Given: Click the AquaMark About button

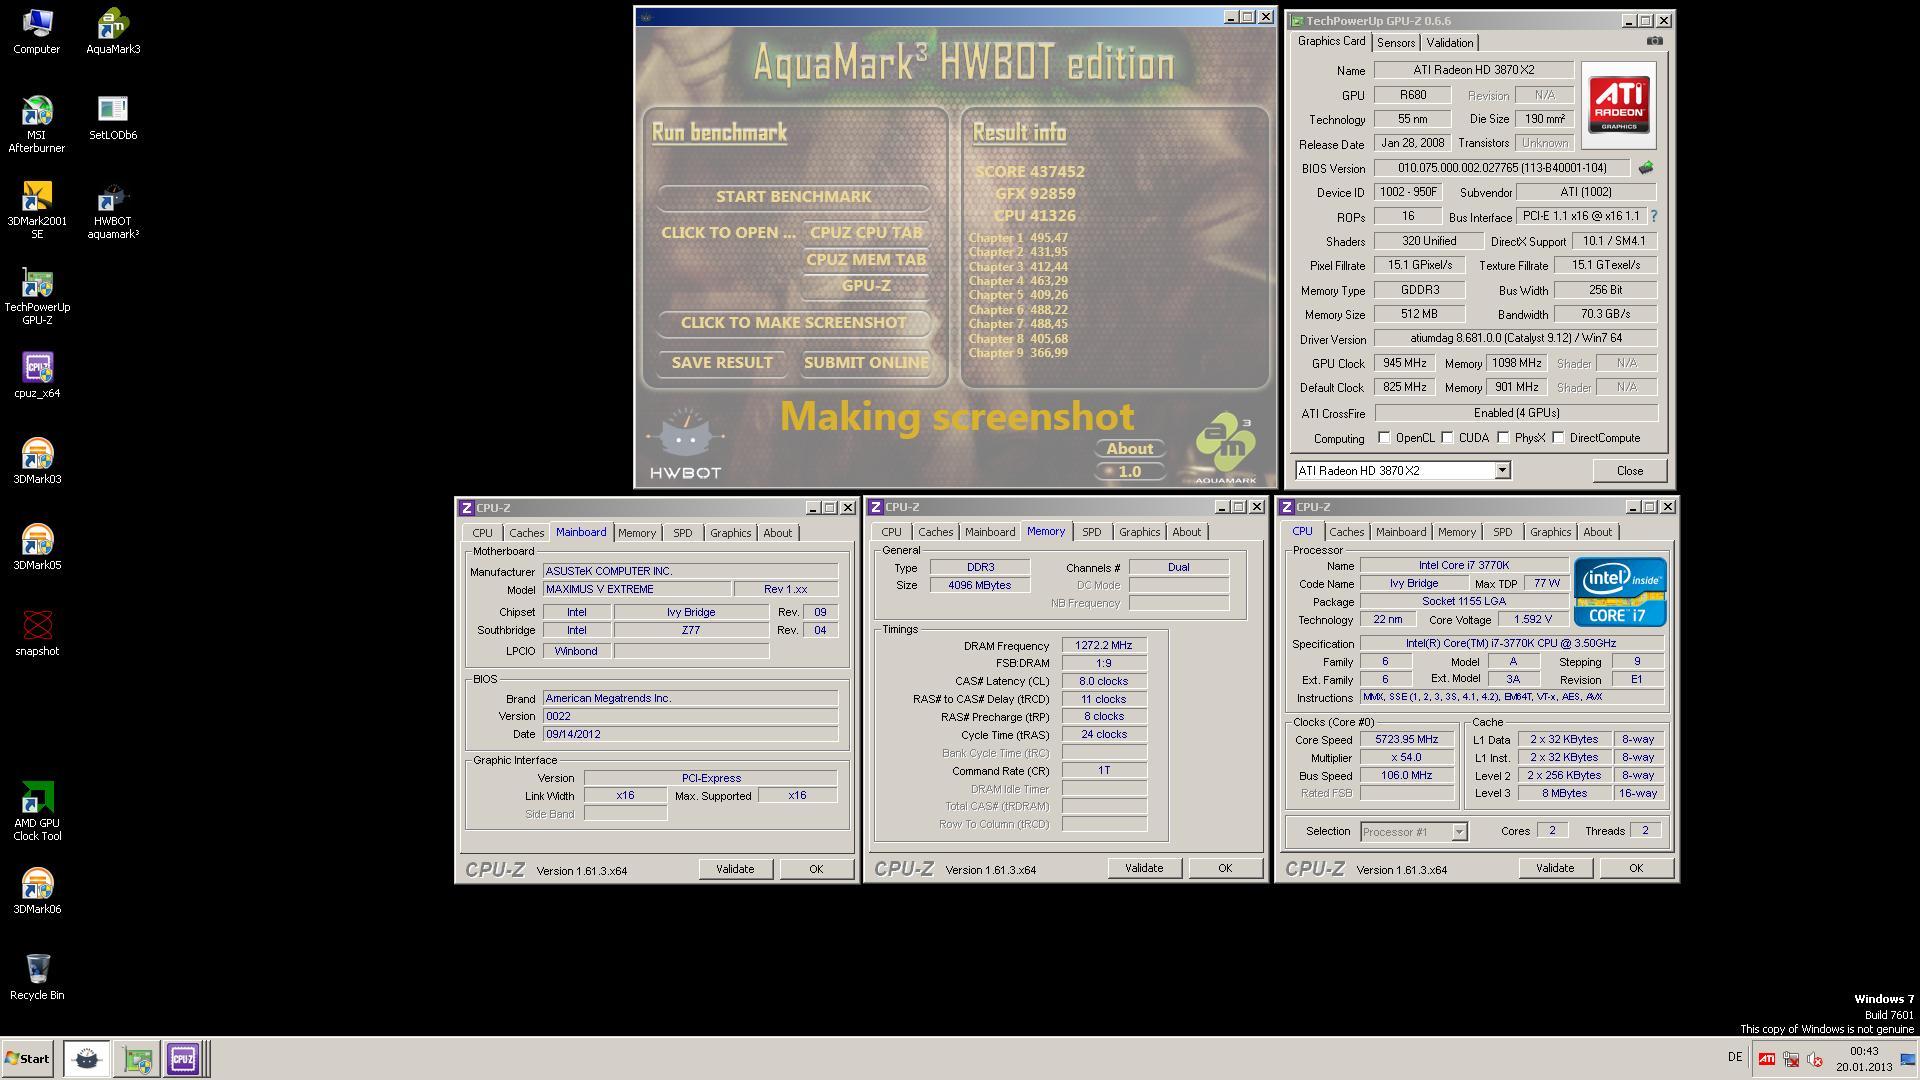Looking at the screenshot, I should 1130,449.
